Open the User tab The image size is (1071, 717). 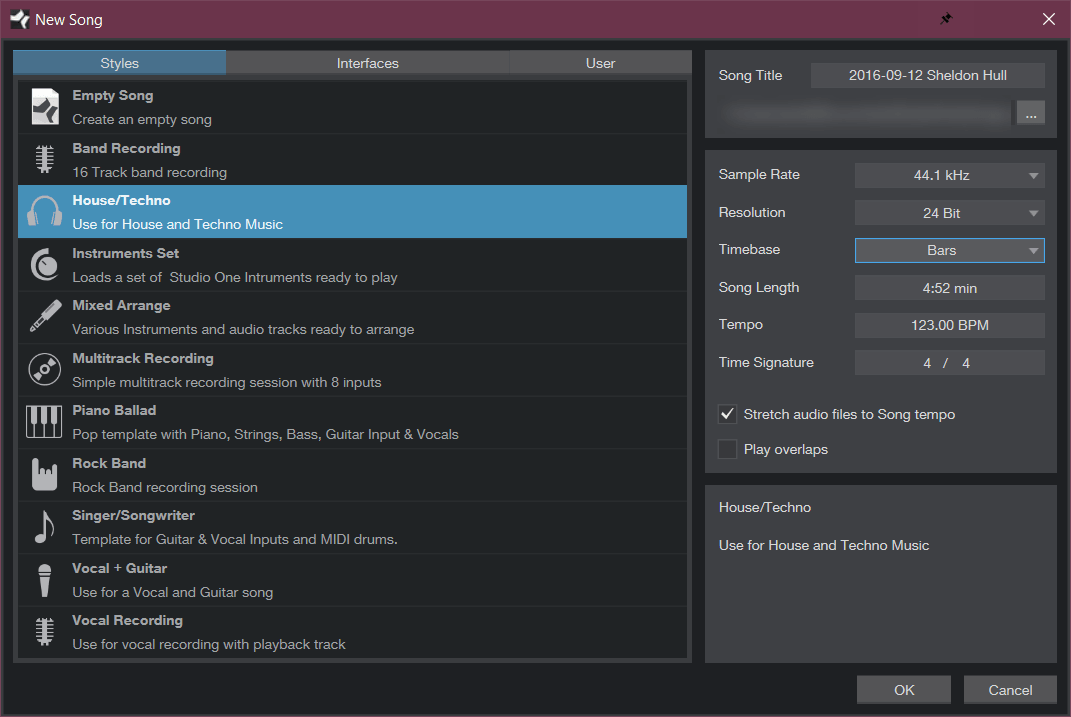click(x=600, y=63)
